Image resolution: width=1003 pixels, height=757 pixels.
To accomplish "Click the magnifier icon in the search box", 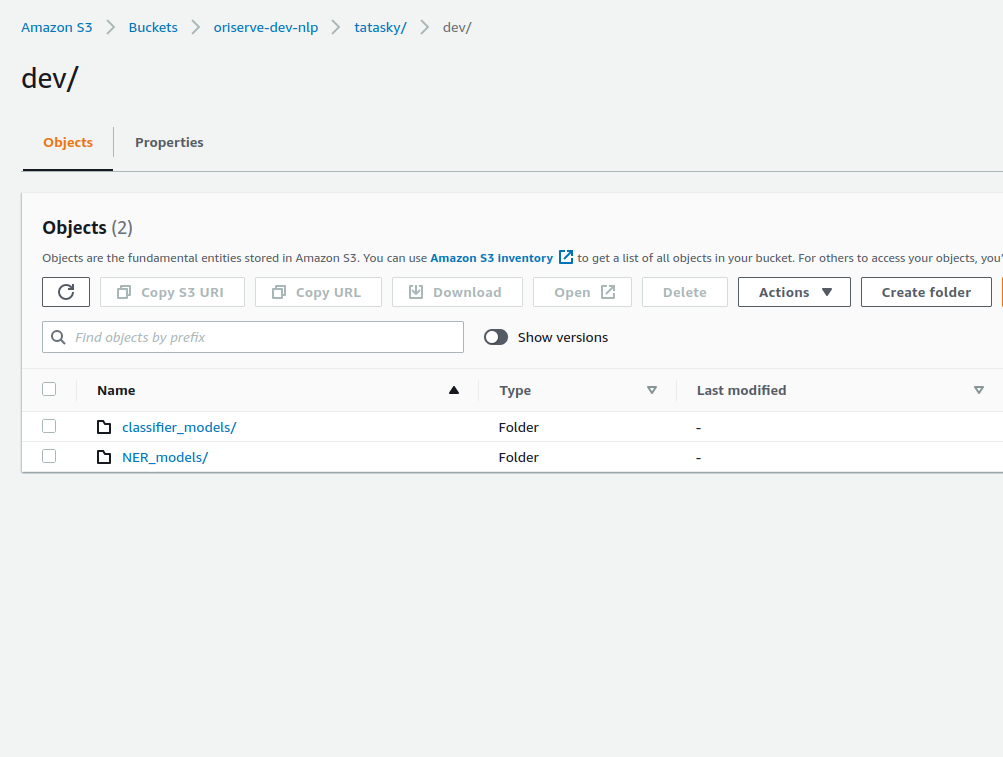I will pyautogui.click(x=59, y=337).
